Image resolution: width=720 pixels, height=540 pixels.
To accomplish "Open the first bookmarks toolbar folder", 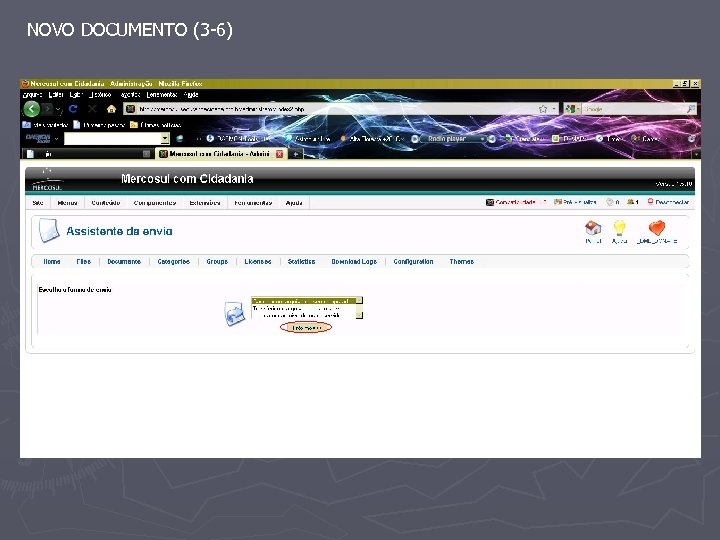I will [x=45, y=125].
